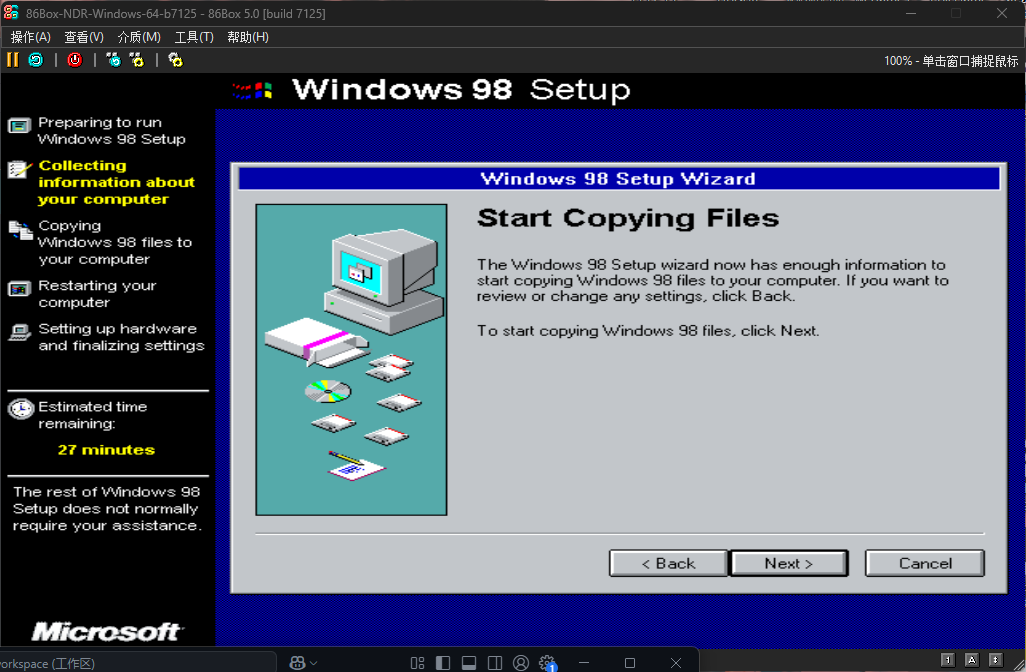Click the Copilot icon in the background window

pyautogui.click(x=297, y=663)
